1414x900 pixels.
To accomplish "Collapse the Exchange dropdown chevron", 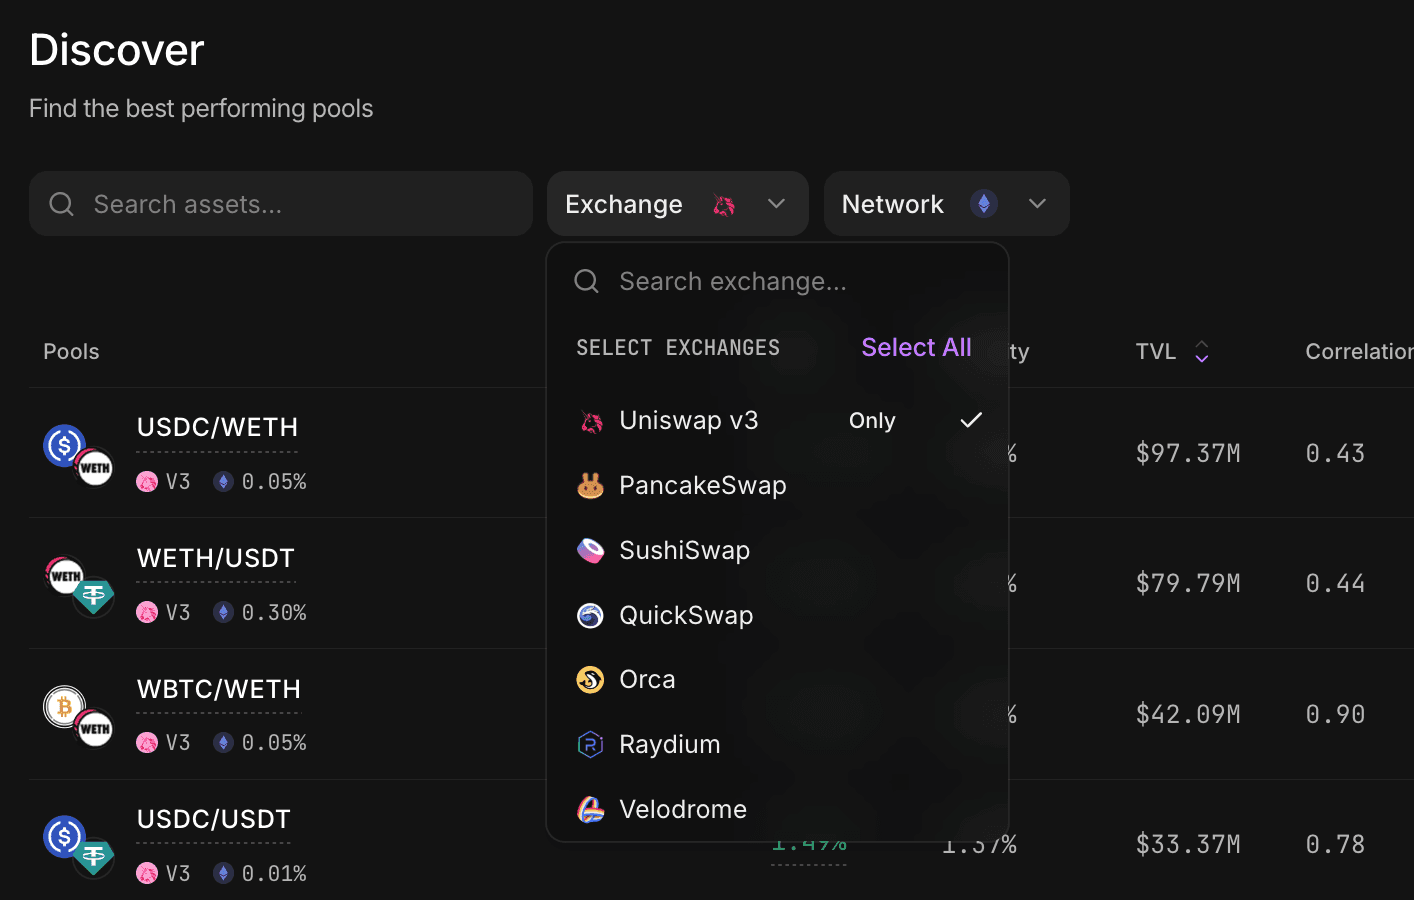I will tap(776, 204).
